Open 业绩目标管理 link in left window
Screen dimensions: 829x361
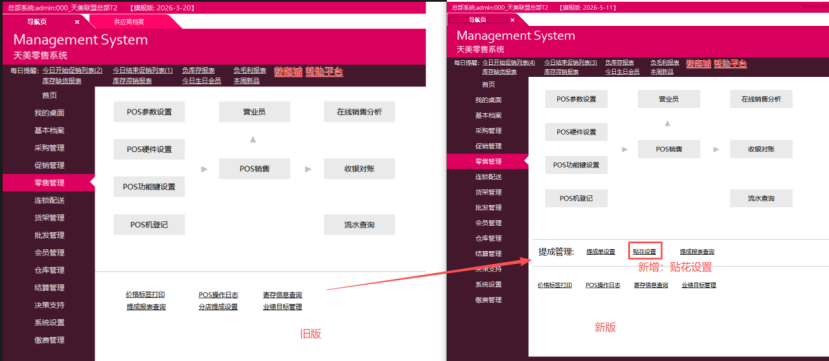[282, 307]
